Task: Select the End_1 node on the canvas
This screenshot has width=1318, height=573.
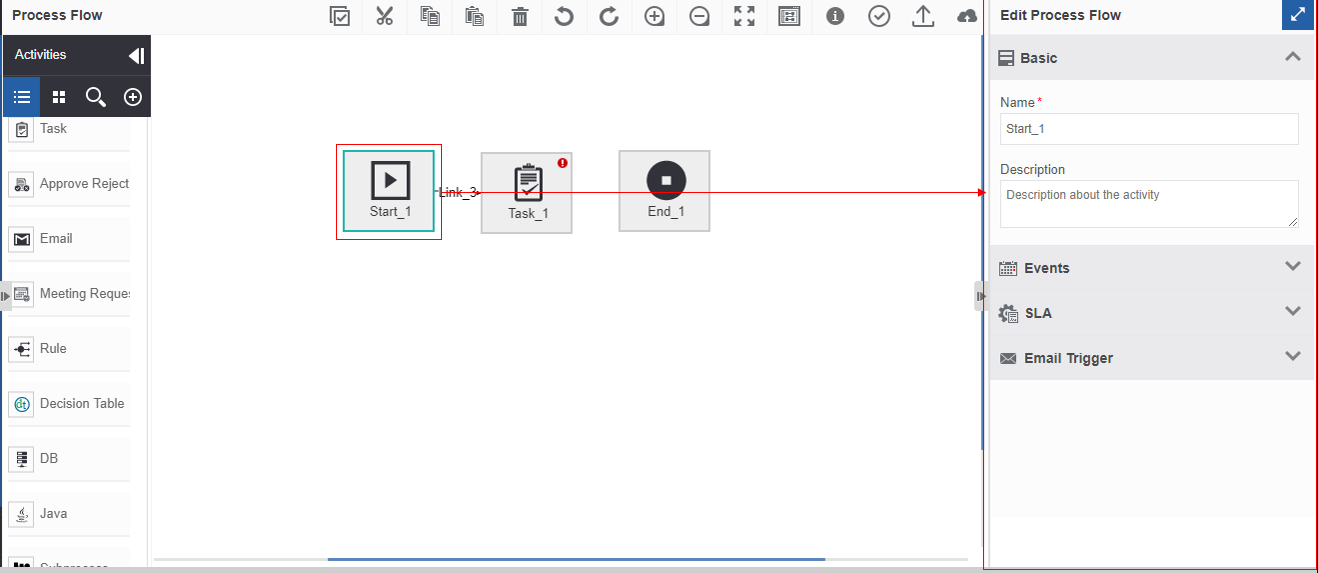Action: pos(665,191)
